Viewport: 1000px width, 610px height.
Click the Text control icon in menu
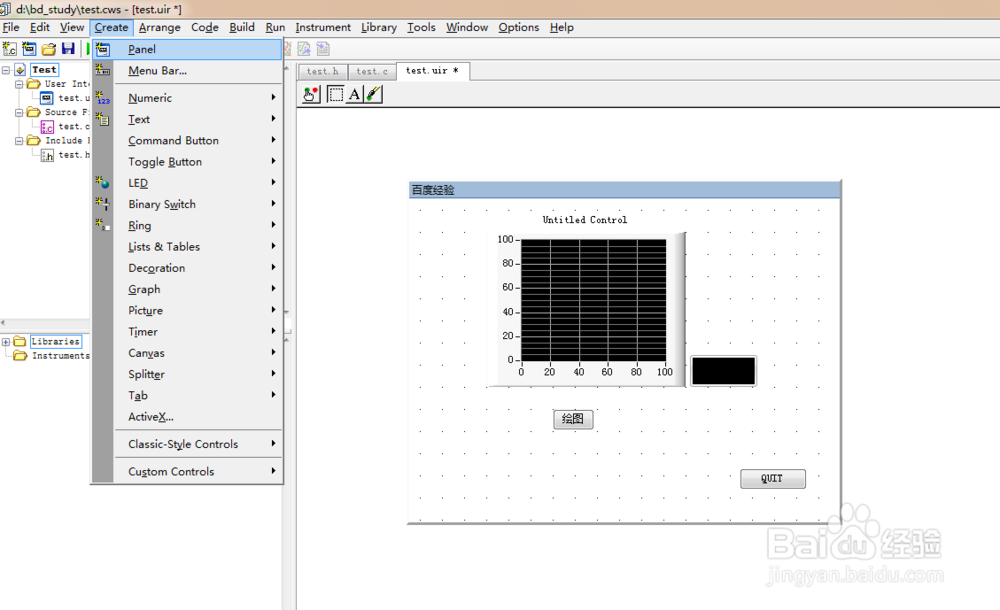coord(103,119)
